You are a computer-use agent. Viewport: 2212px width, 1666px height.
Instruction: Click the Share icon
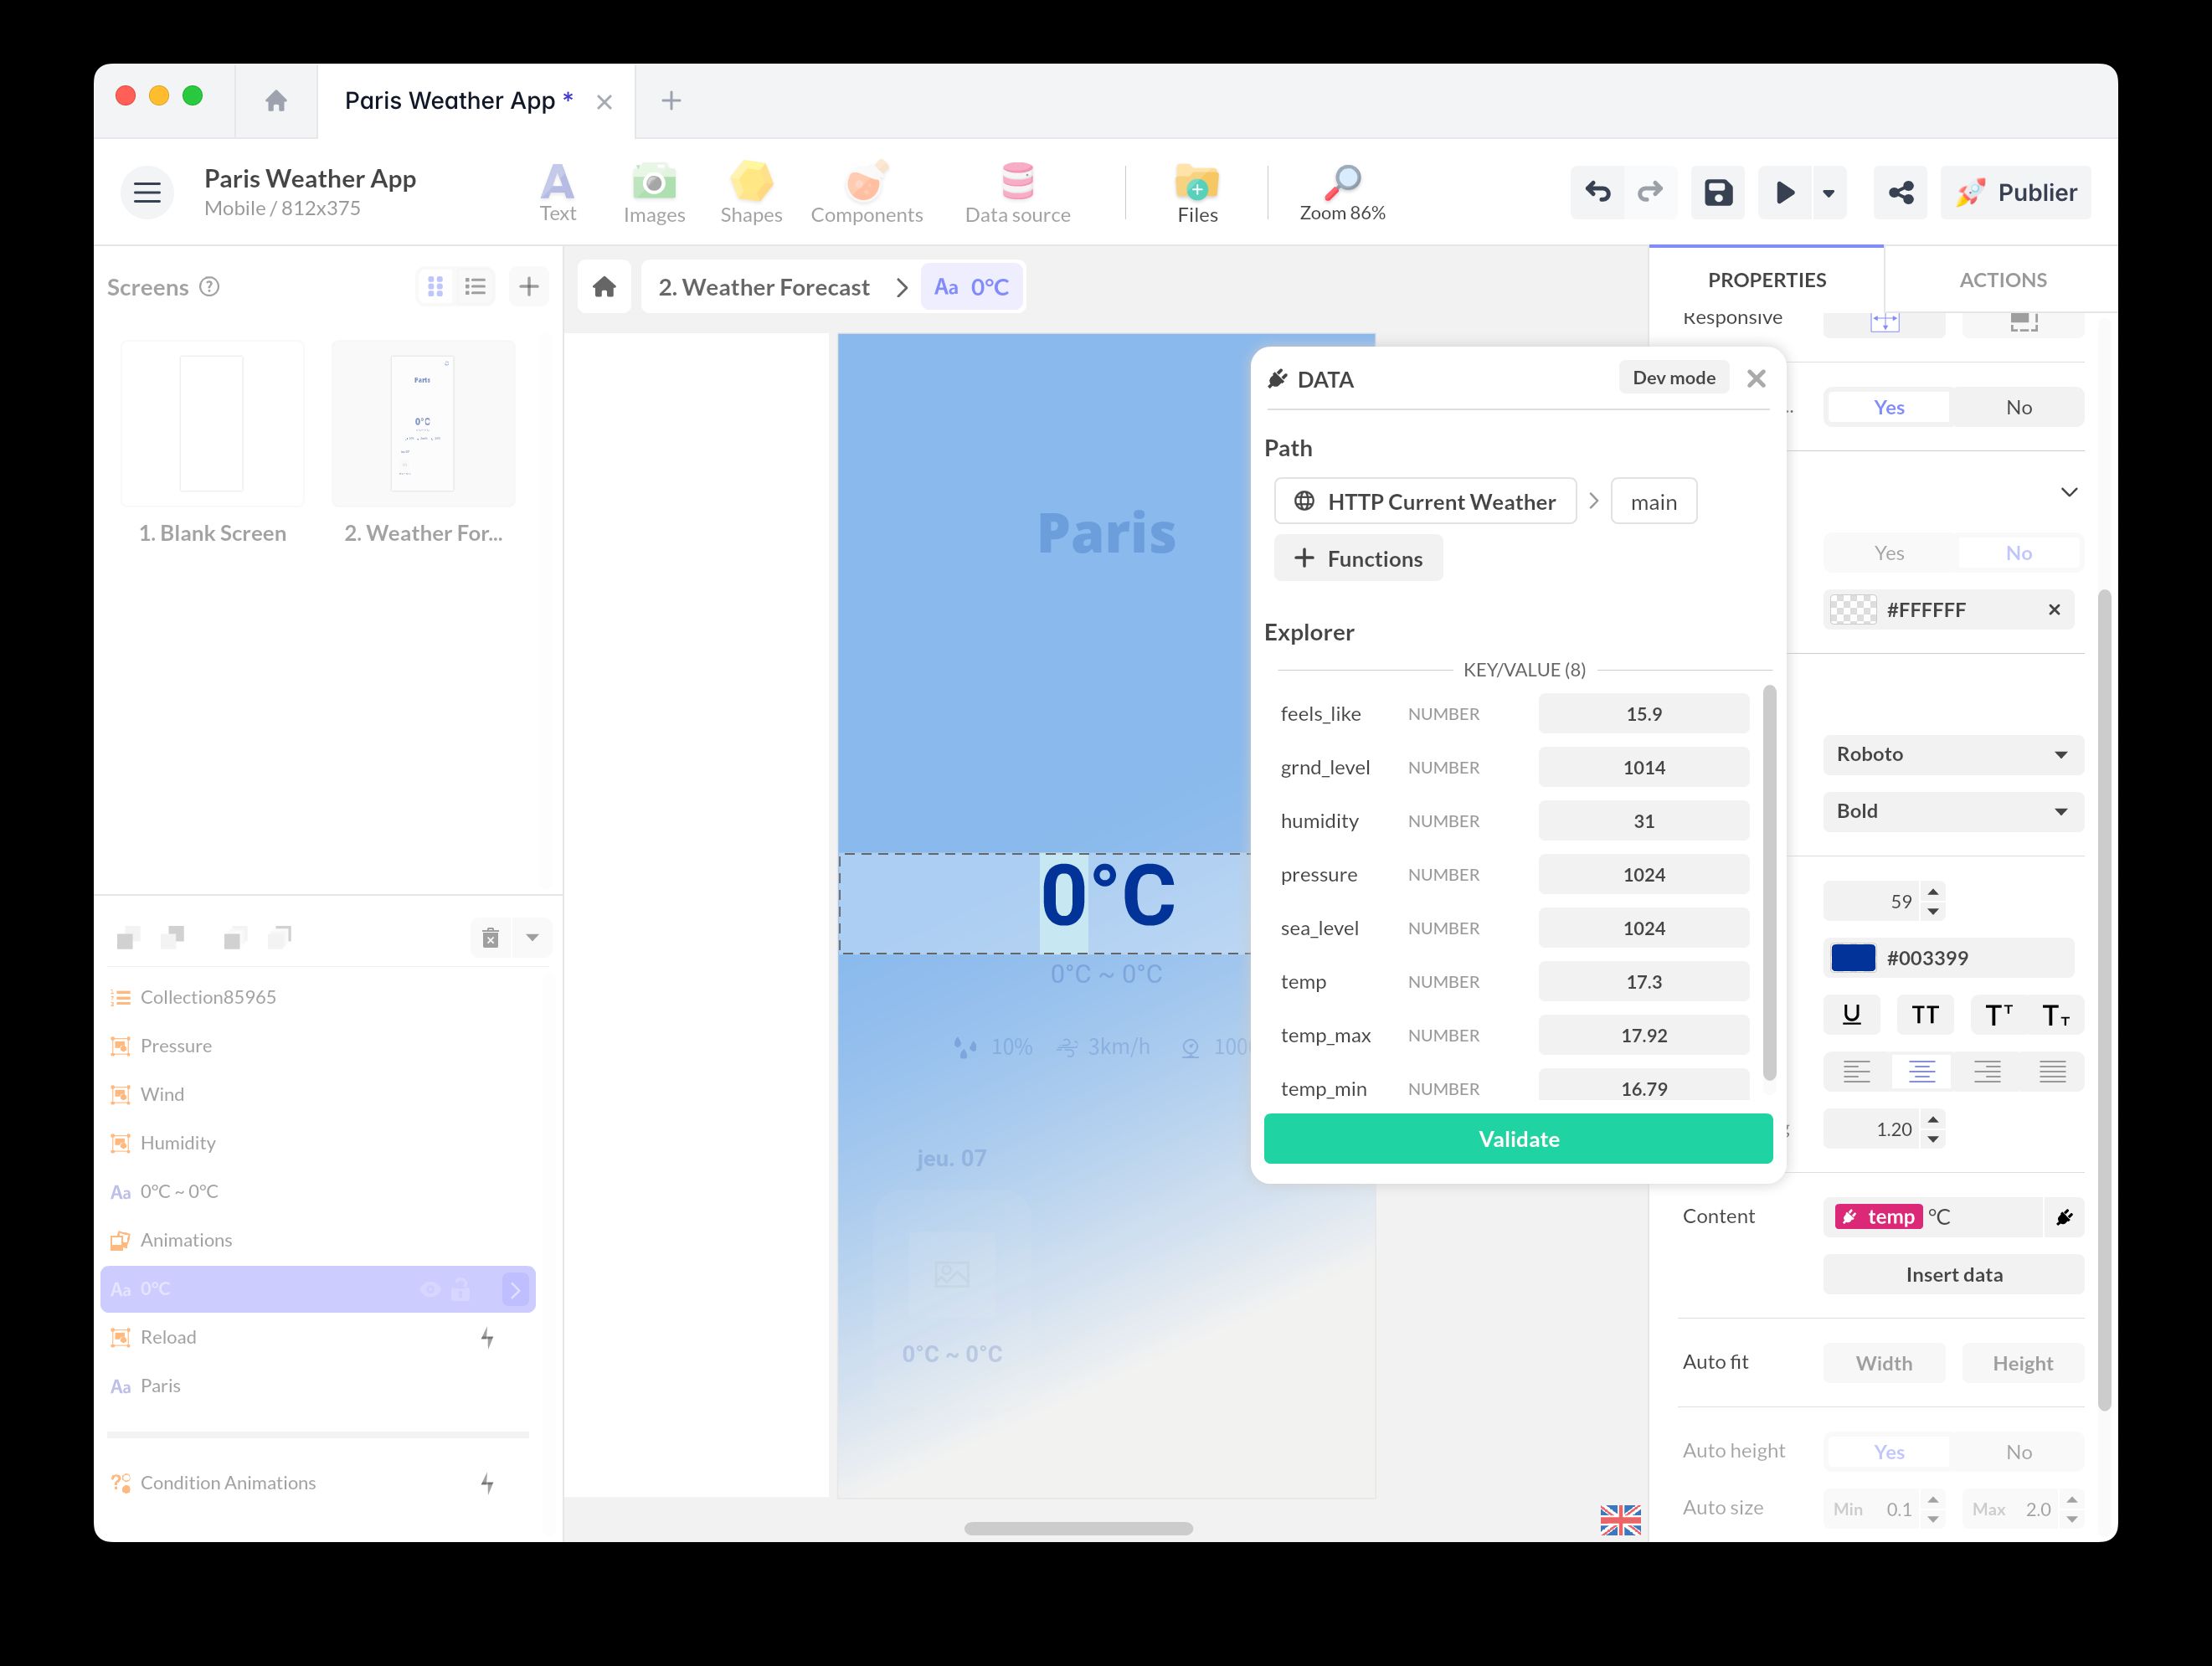[x=1900, y=192]
